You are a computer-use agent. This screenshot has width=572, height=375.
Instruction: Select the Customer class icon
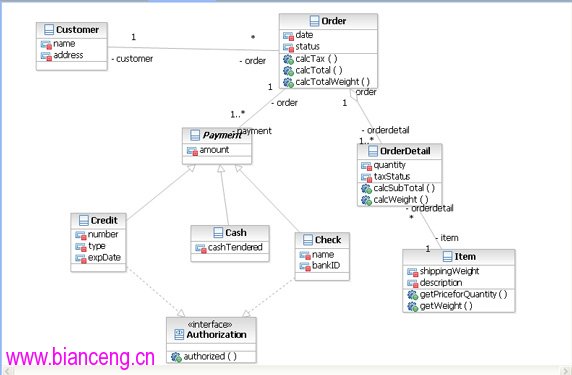coord(49,30)
